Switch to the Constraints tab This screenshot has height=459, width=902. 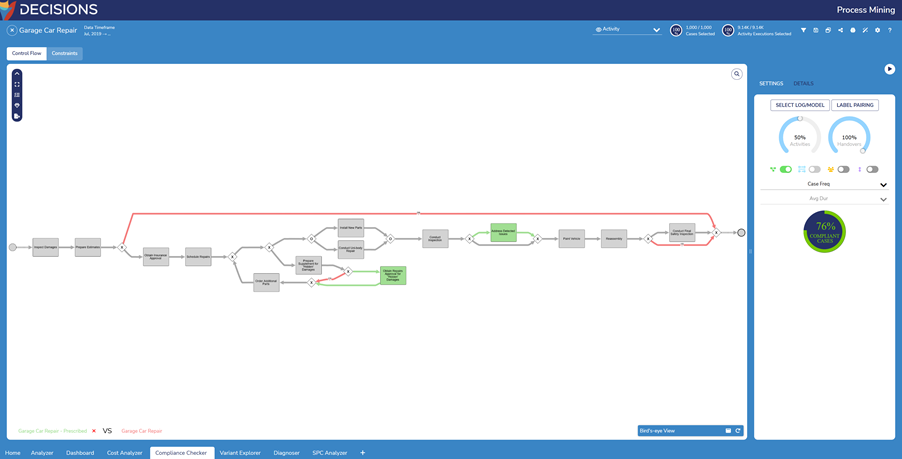[65, 54]
